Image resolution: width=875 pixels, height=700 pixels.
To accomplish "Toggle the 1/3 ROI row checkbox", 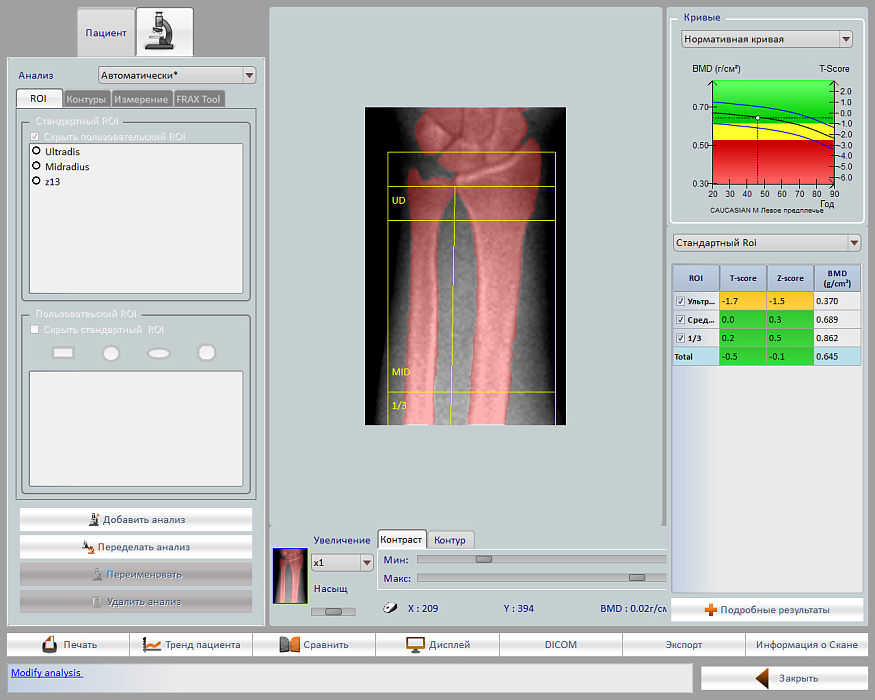I will pyautogui.click(x=680, y=338).
